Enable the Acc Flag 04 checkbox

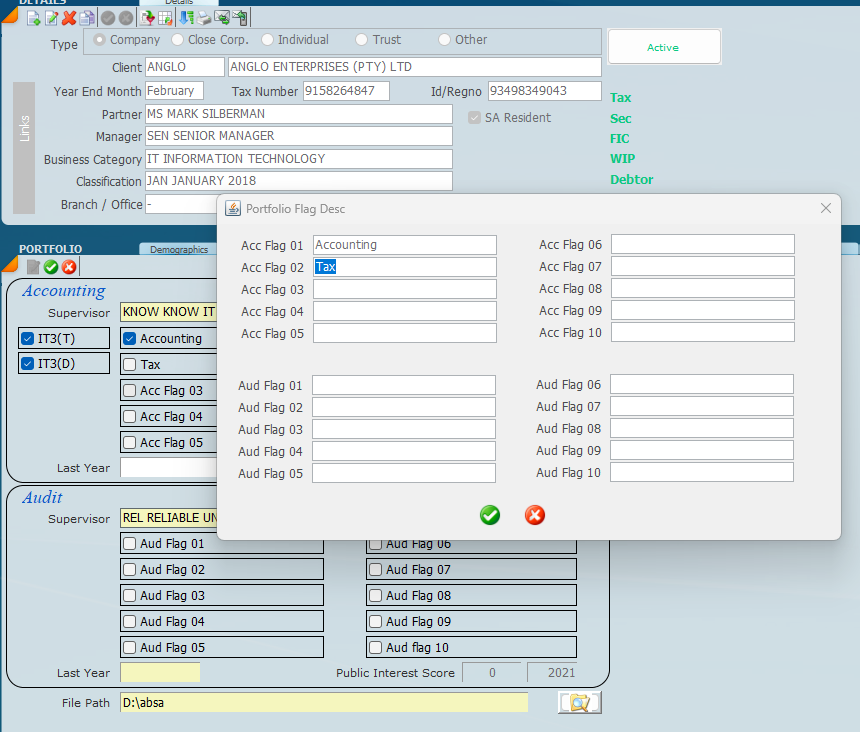click(x=130, y=417)
